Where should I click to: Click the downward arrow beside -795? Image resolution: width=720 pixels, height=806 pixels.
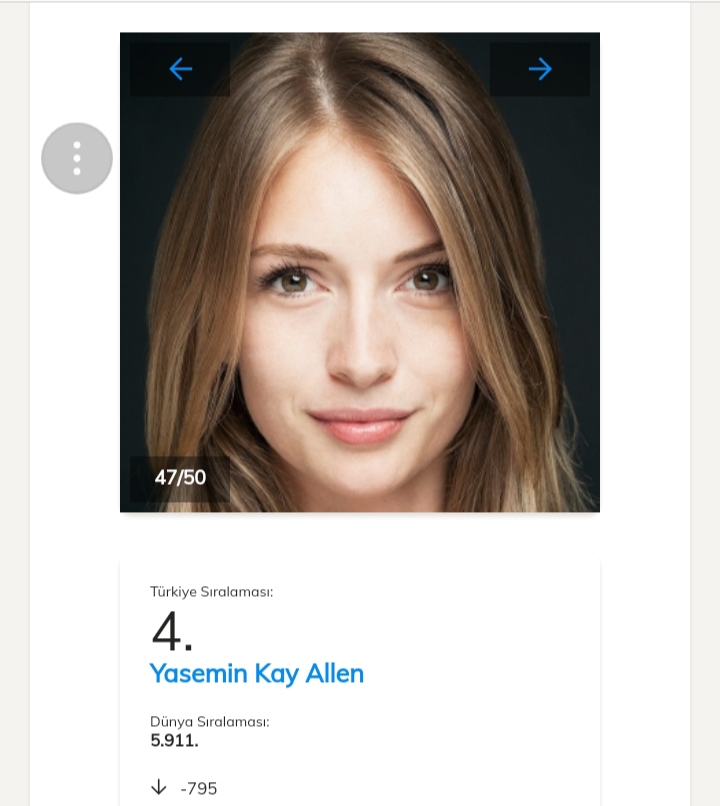tap(158, 788)
